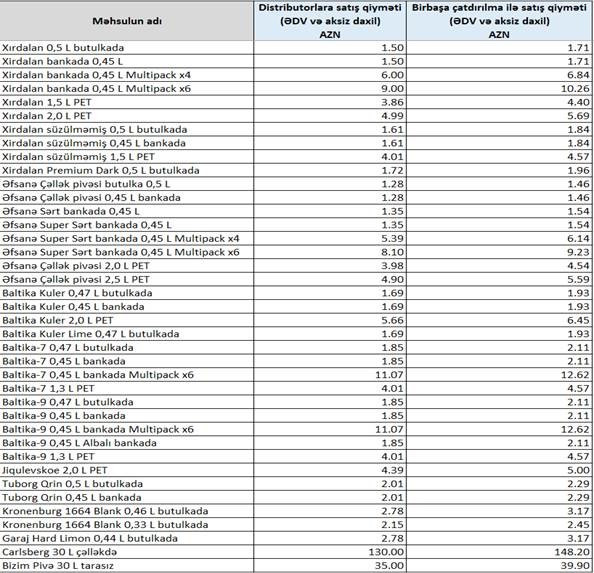Click distributor price 3.86 for Xırdalan 1,5 L
Screen dimensions: 594x573
click(330, 102)
